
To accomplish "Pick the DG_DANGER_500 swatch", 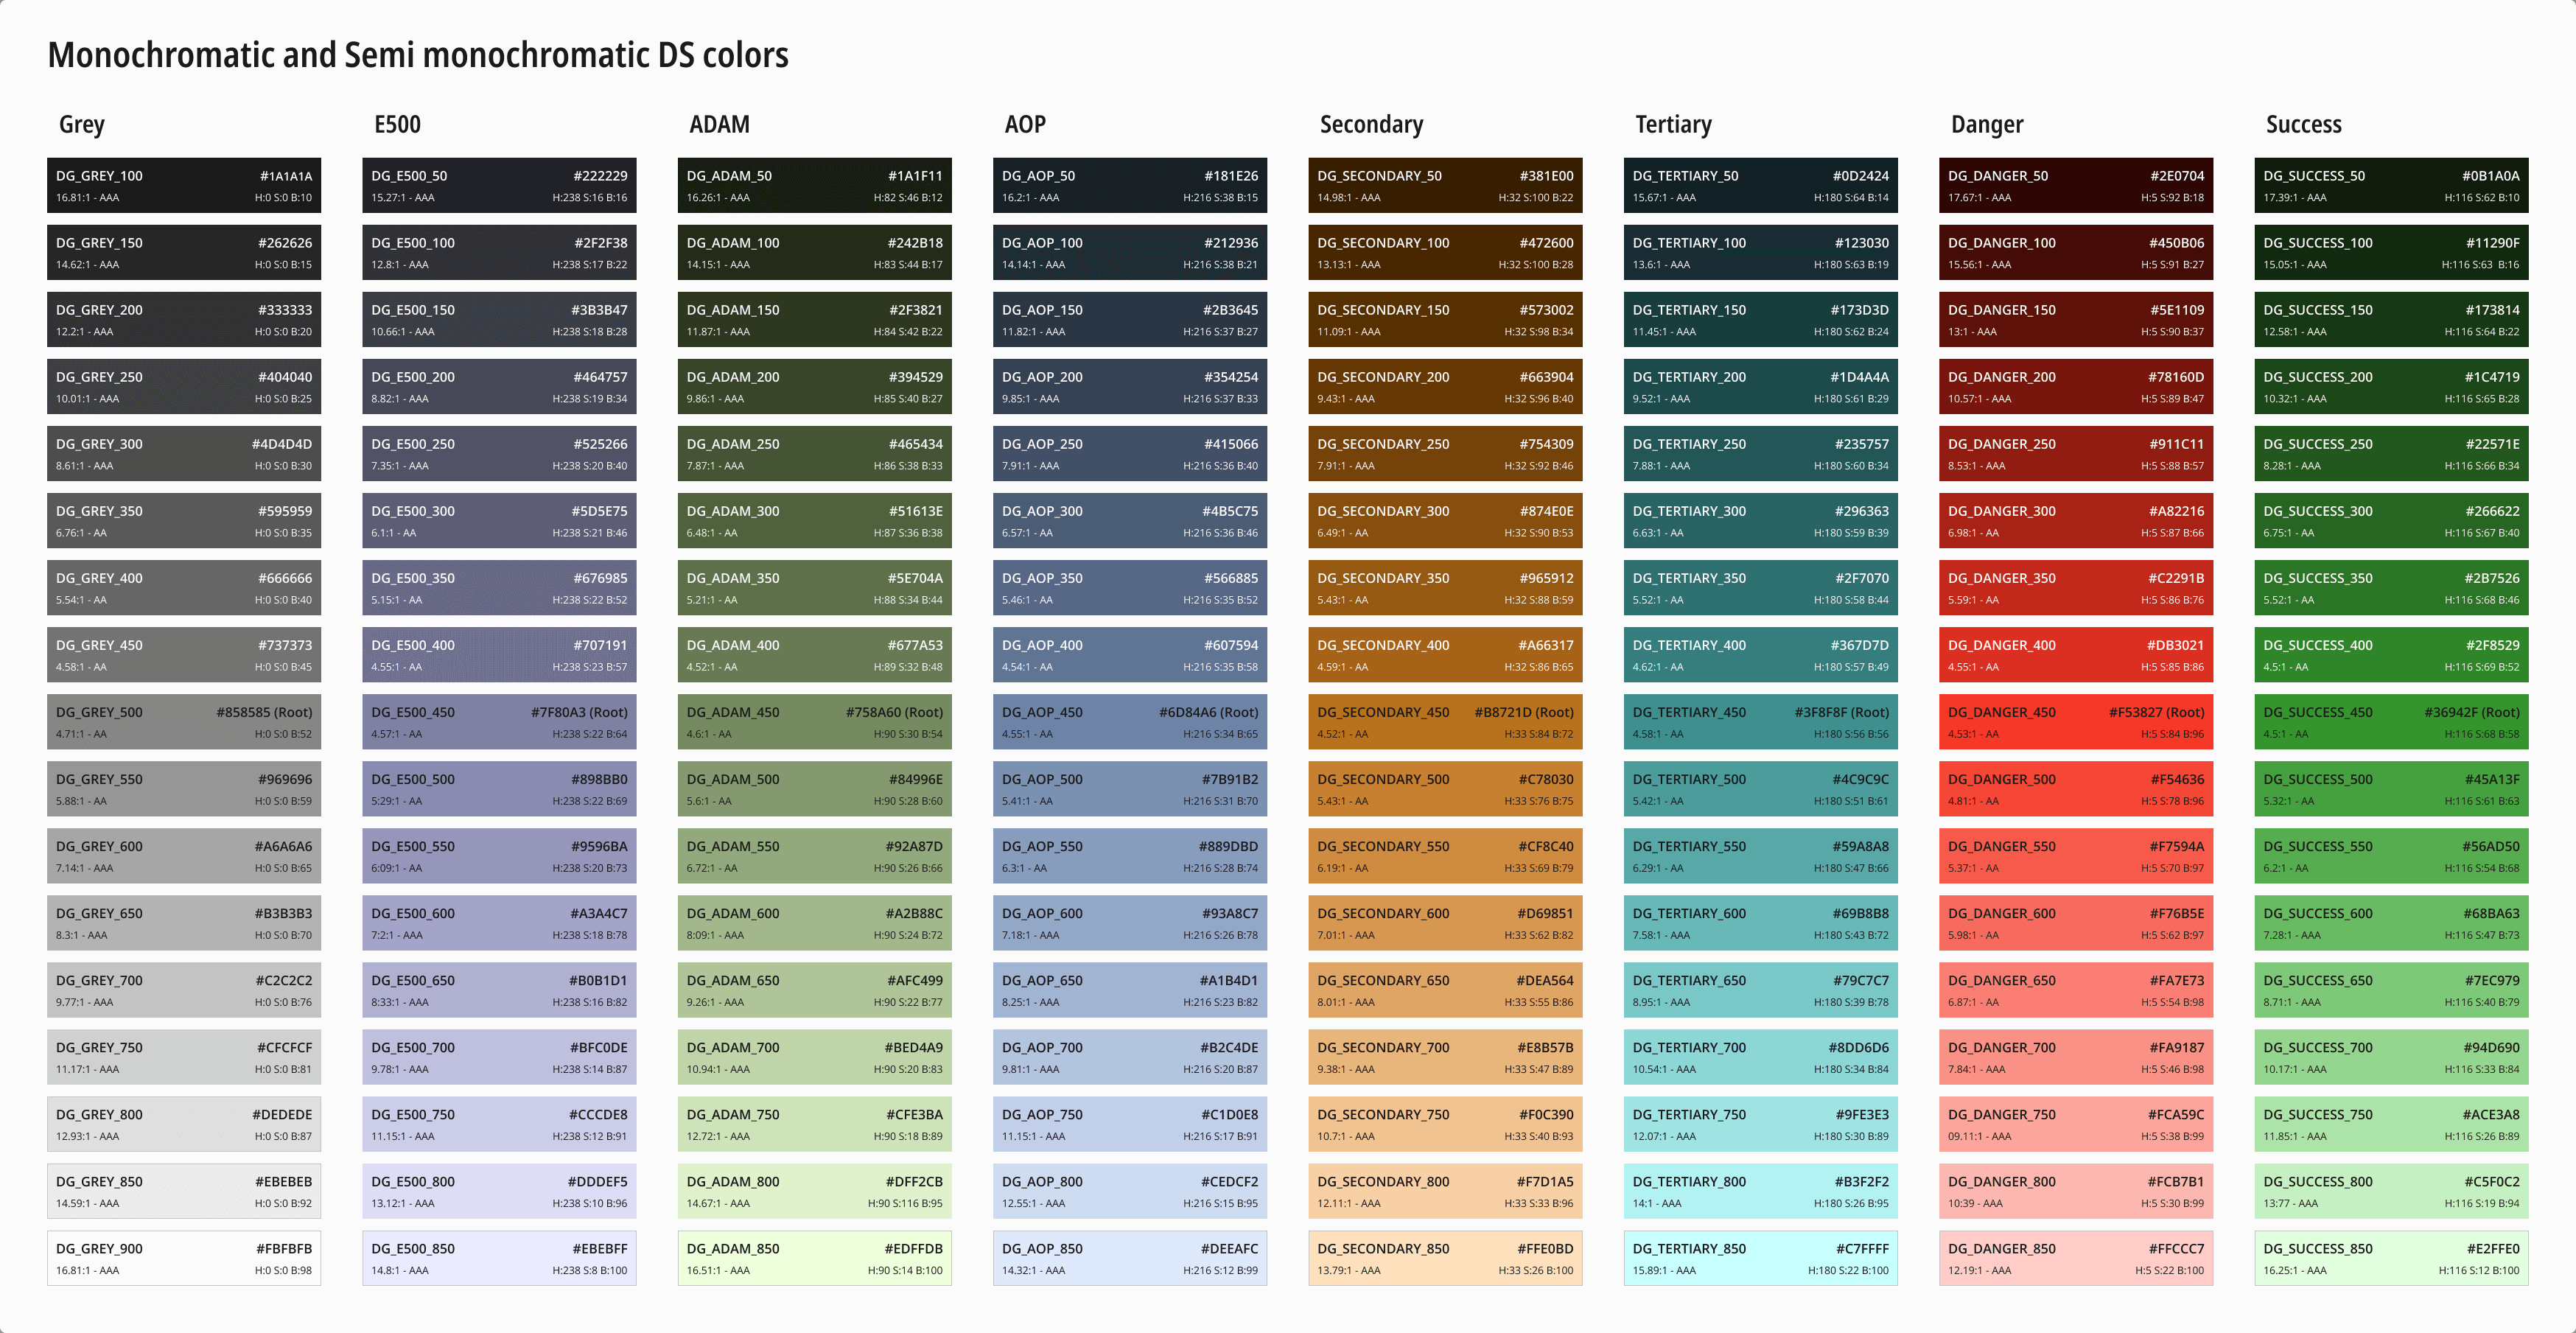I will [2076, 789].
